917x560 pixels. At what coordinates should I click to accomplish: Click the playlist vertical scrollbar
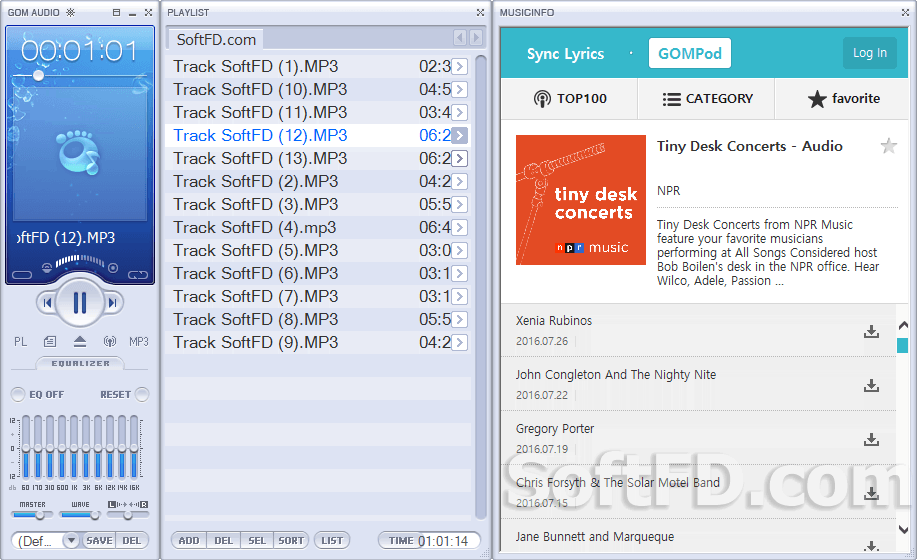[x=481, y=286]
